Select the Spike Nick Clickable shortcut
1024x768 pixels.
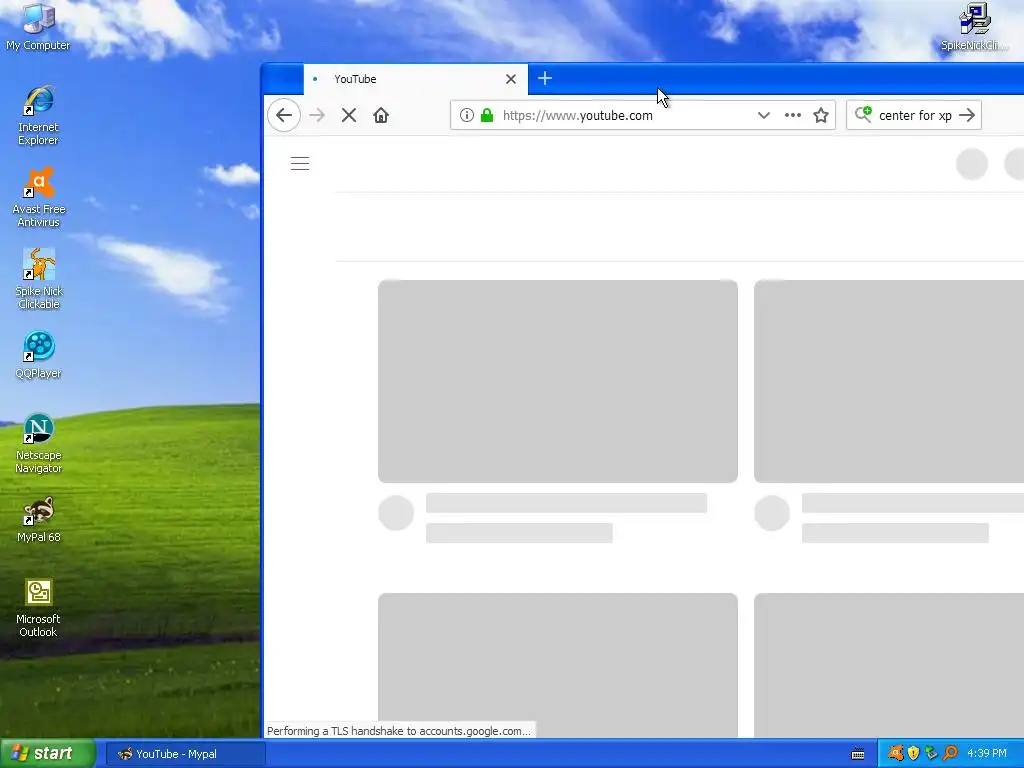pyautogui.click(x=39, y=280)
